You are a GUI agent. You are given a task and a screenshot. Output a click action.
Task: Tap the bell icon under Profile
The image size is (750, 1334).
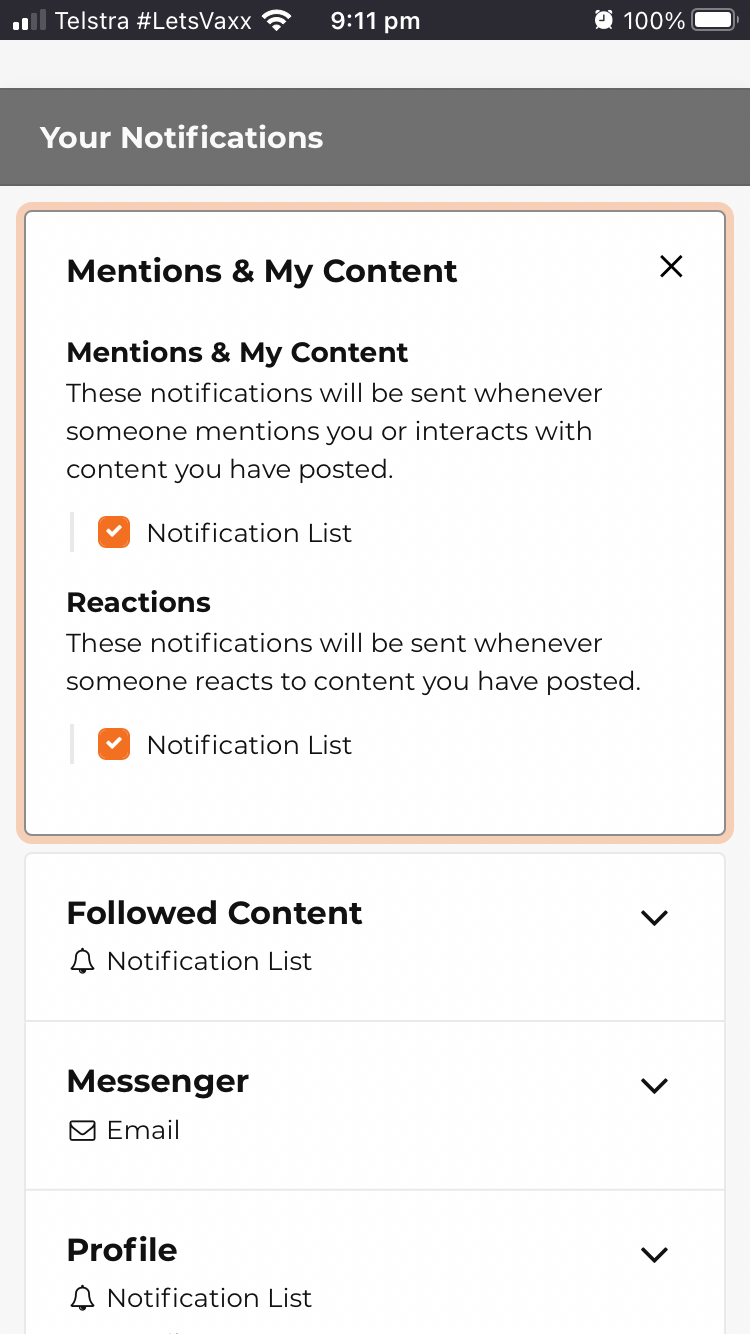[82, 1299]
